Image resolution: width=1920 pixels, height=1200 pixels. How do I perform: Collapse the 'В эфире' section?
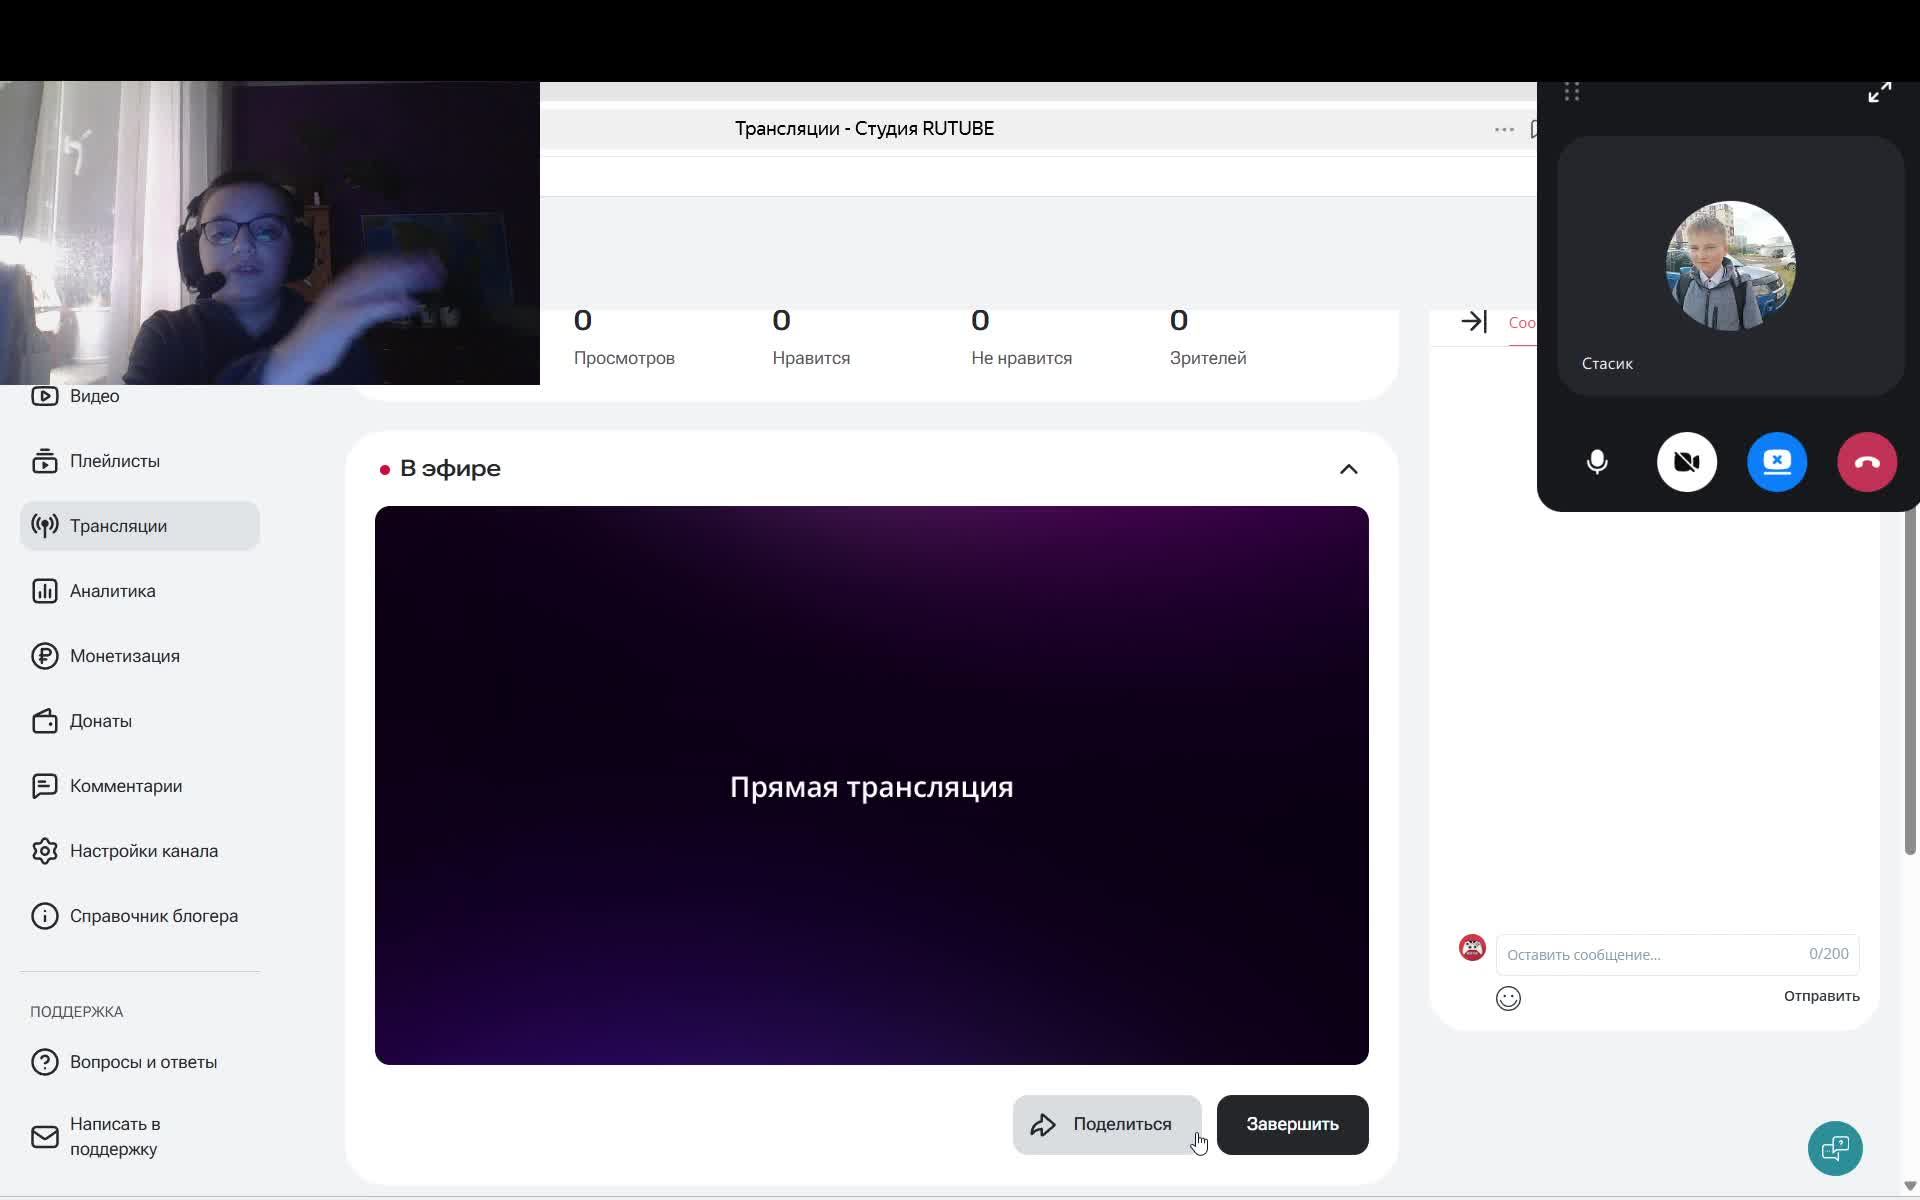1348,469
